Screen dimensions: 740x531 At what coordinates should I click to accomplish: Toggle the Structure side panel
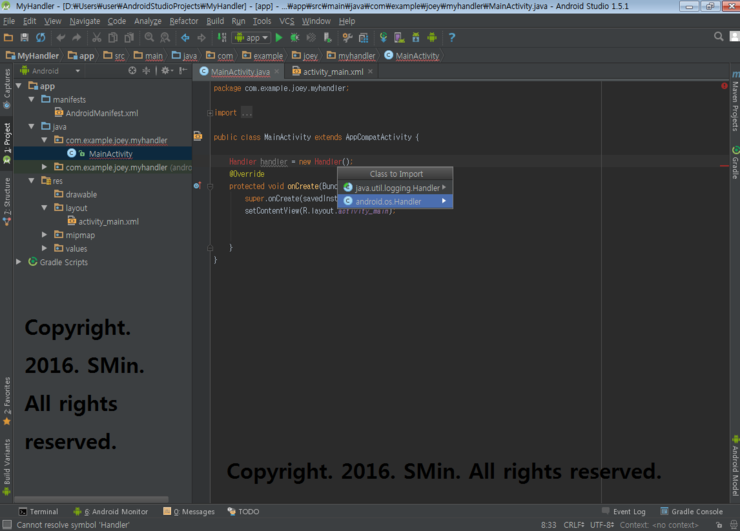(7, 202)
